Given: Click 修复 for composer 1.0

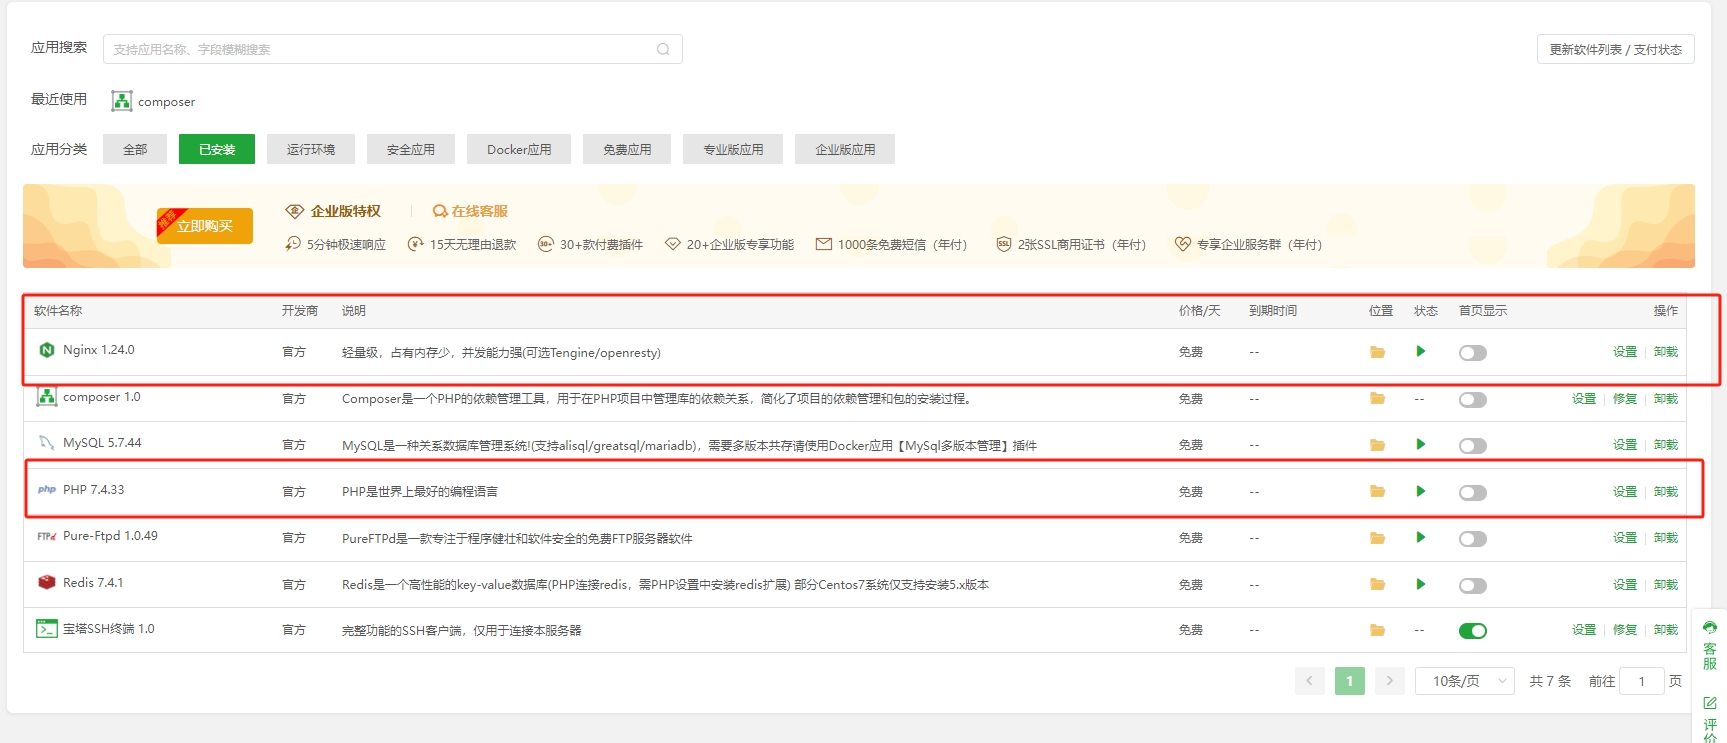Looking at the screenshot, I should [1625, 399].
